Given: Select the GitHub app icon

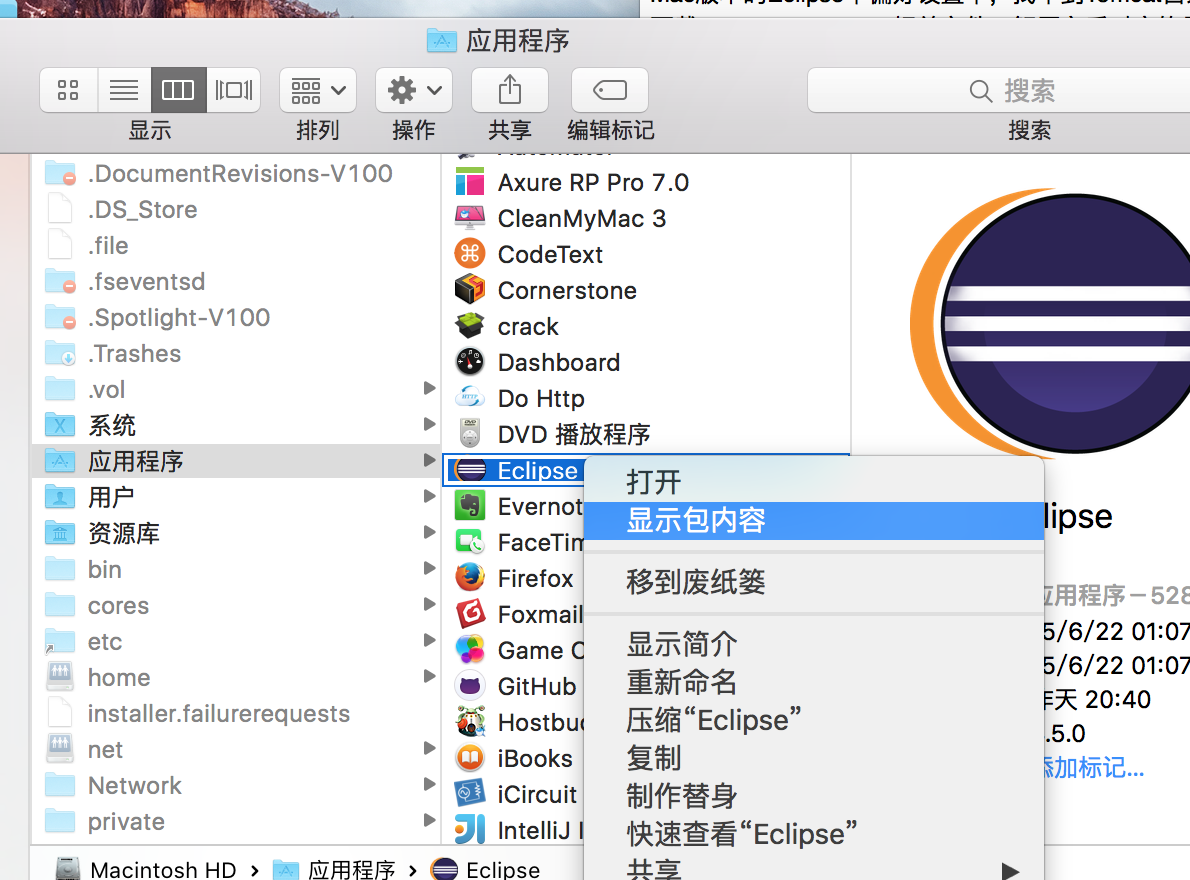Looking at the screenshot, I should click(x=470, y=686).
